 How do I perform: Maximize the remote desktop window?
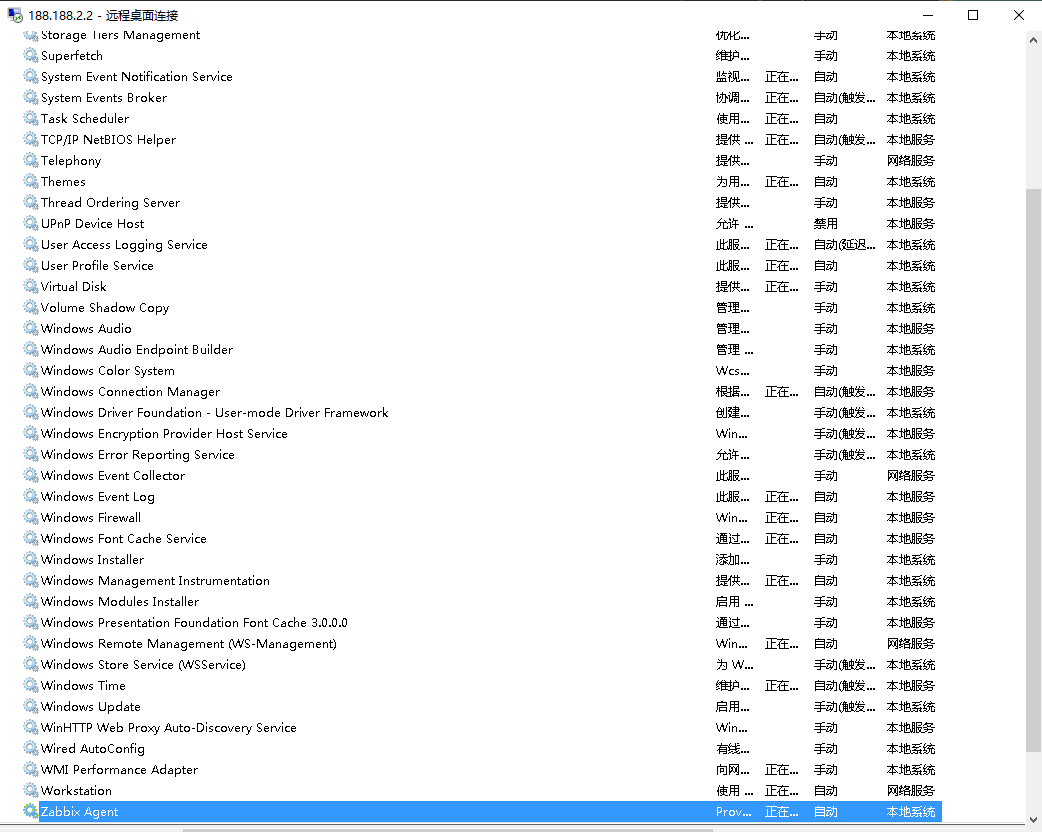click(973, 15)
